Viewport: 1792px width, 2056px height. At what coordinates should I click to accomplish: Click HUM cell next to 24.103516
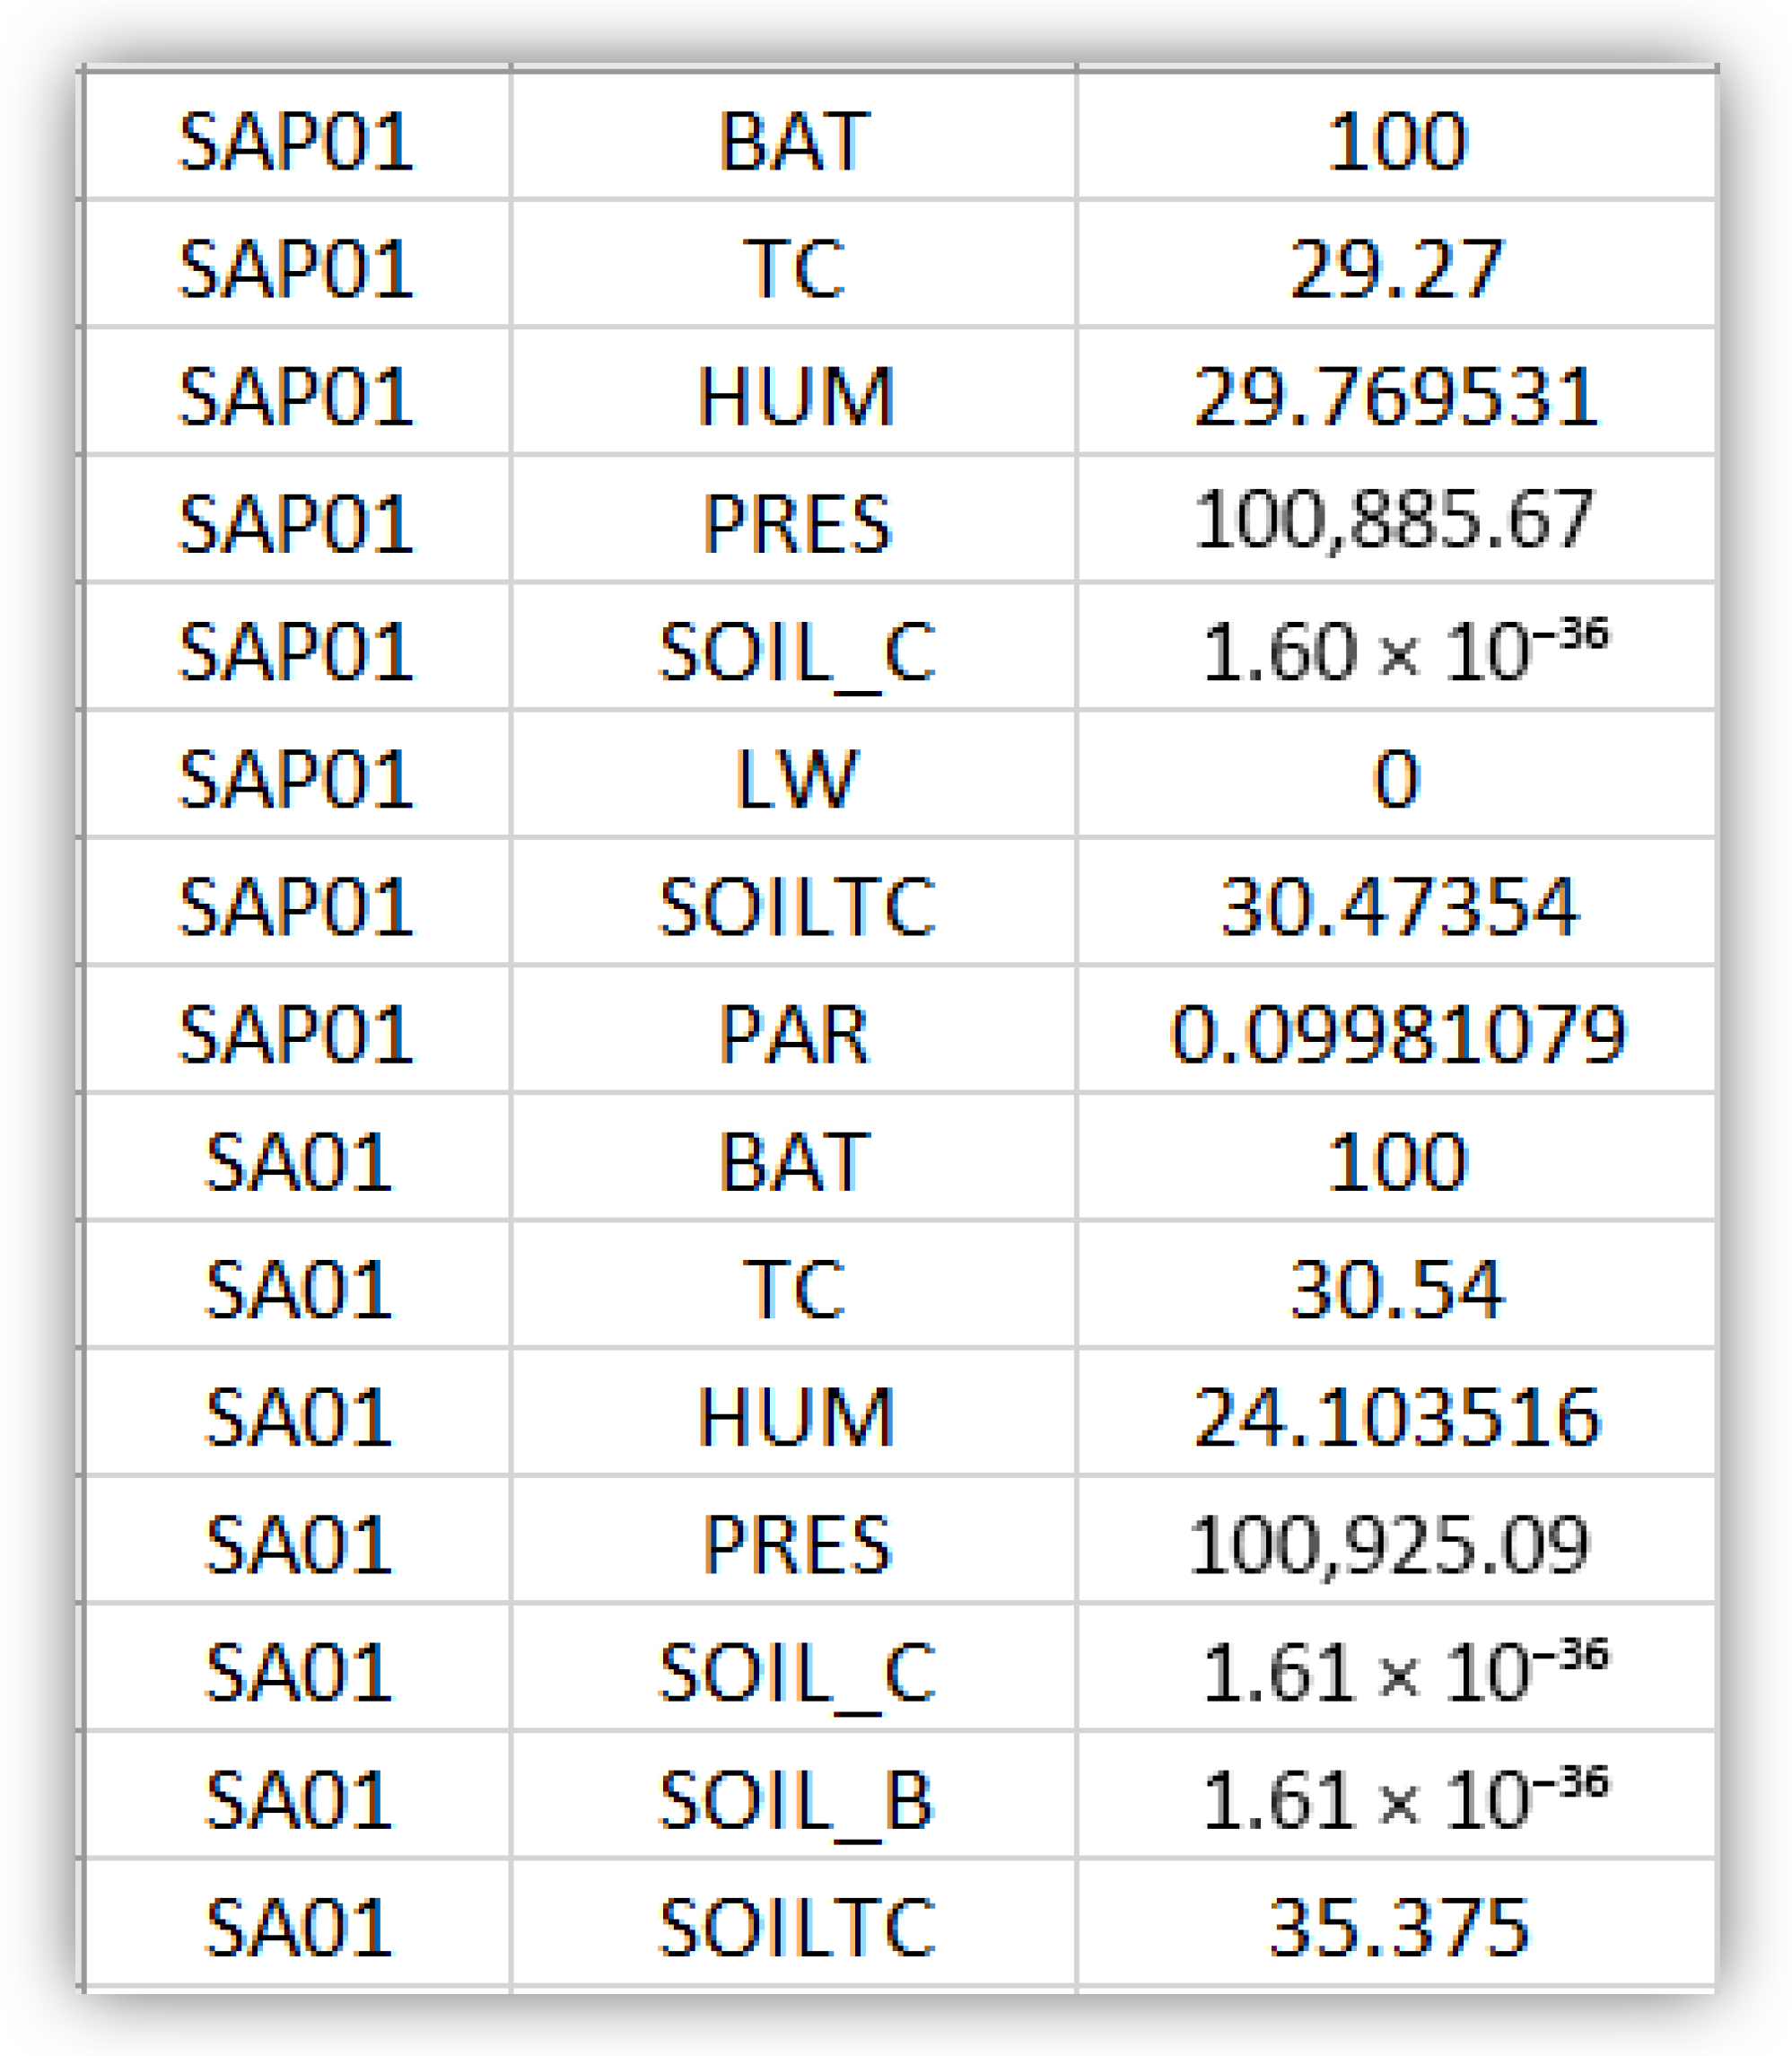(x=794, y=1416)
